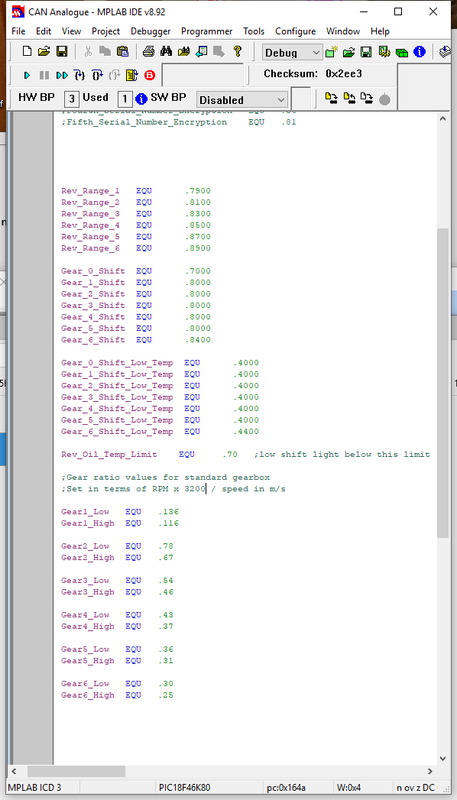Click the HW BP count box showing 3
The width and height of the screenshot is (457, 800).
[x=71, y=99]
